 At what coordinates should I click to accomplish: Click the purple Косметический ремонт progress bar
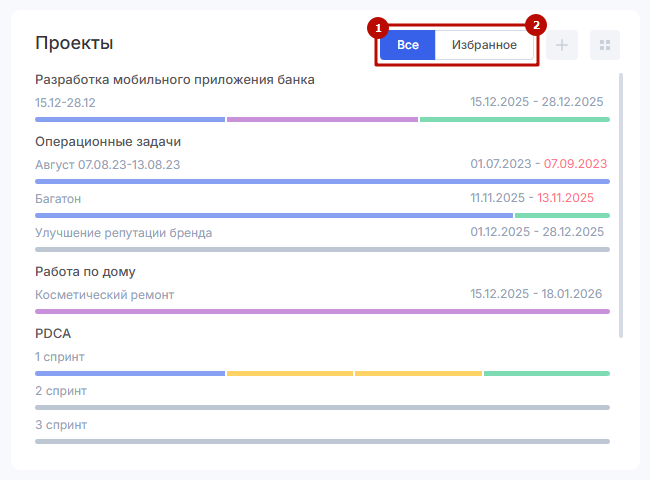(x=322, y=311)
